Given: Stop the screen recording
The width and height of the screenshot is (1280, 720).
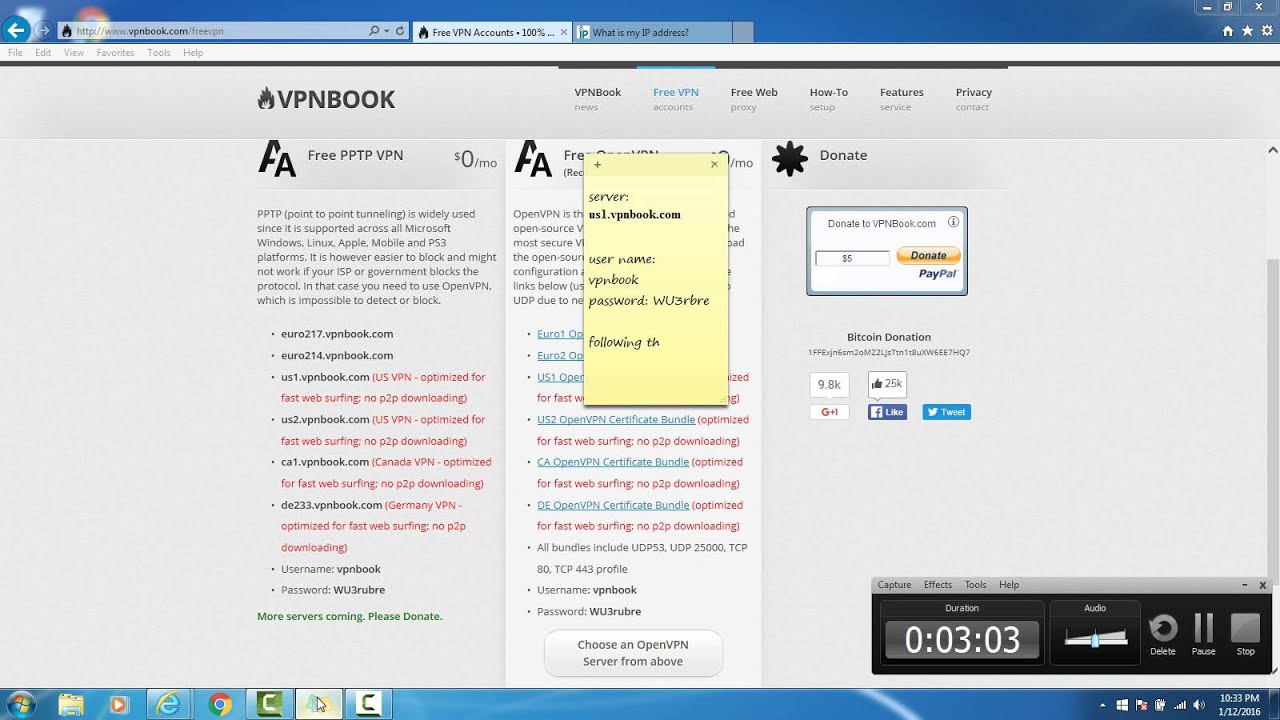Looking at the screenshot, I should tap(1245, 633).
